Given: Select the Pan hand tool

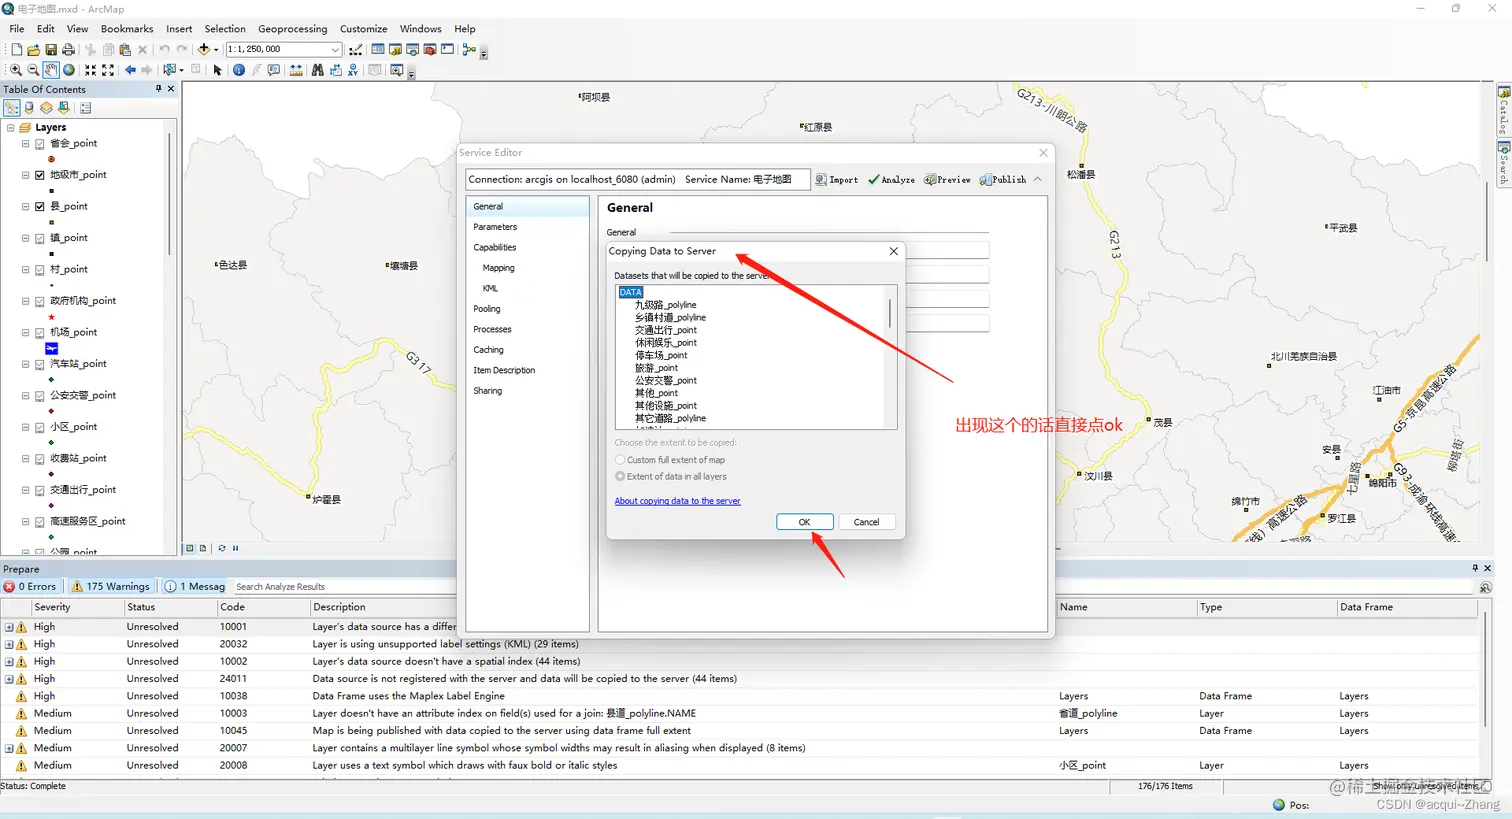Looking at the screenshot, I should (x=51, y=70).
